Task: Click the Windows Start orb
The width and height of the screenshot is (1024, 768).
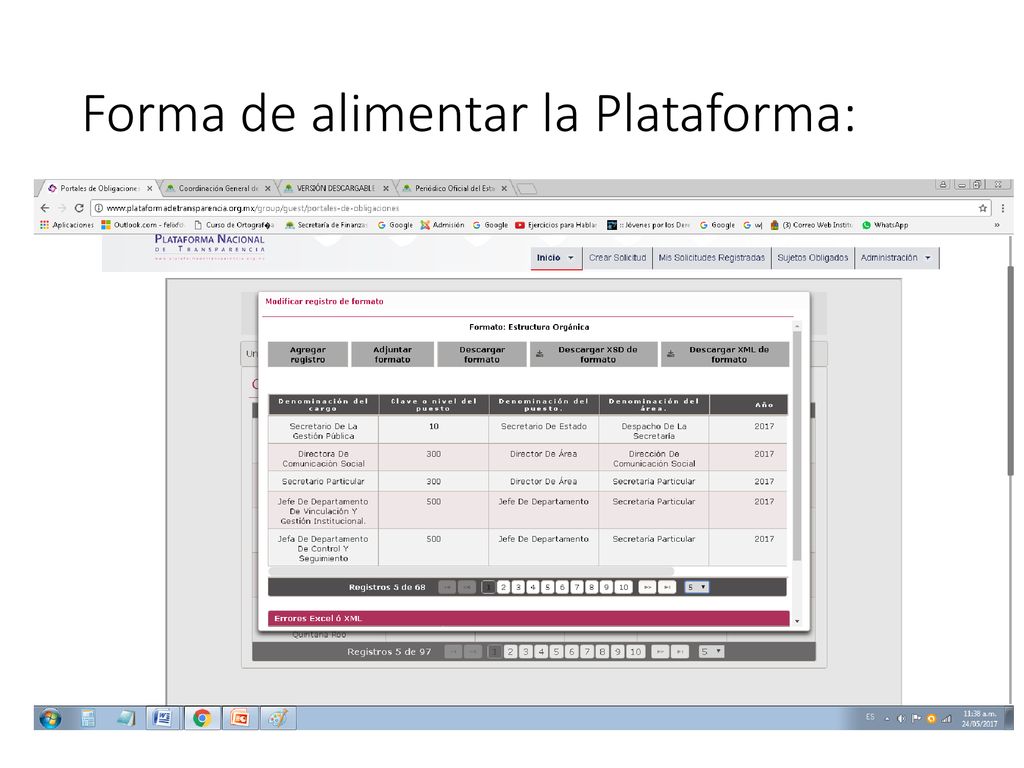Action: point(50,718)
